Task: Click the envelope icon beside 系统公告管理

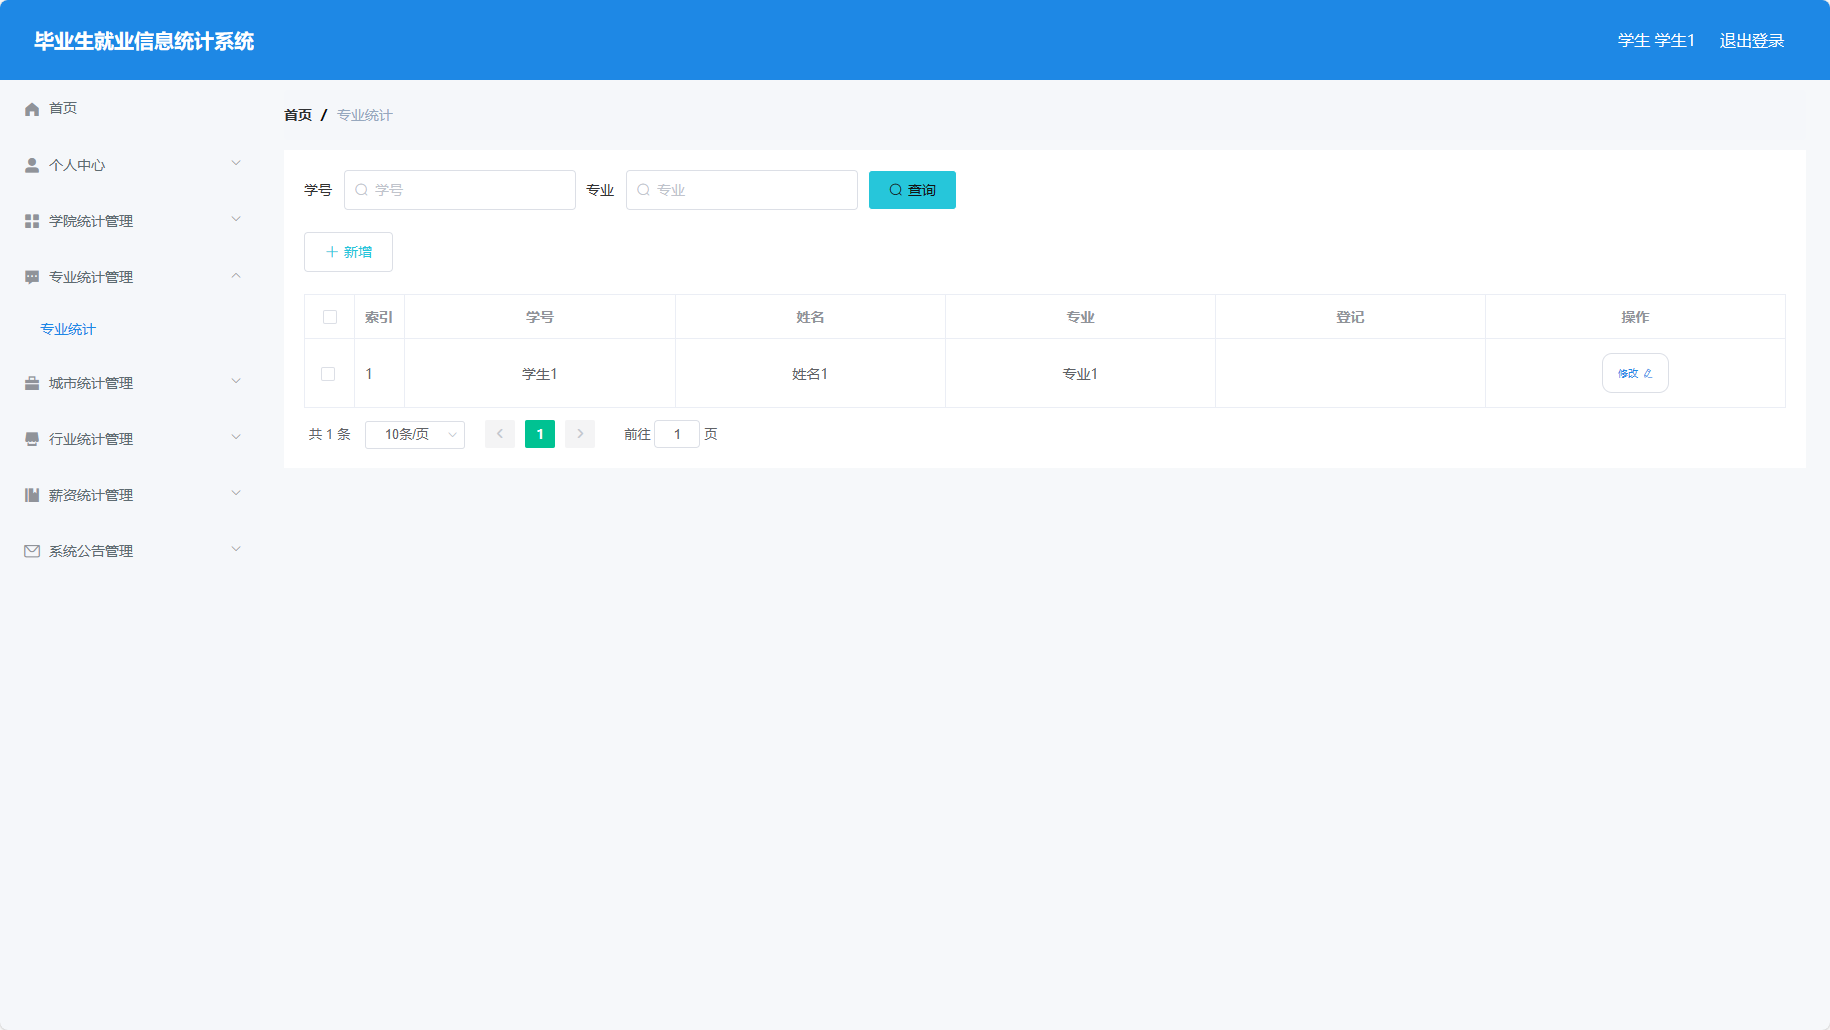Action: [x=32, y=551]
